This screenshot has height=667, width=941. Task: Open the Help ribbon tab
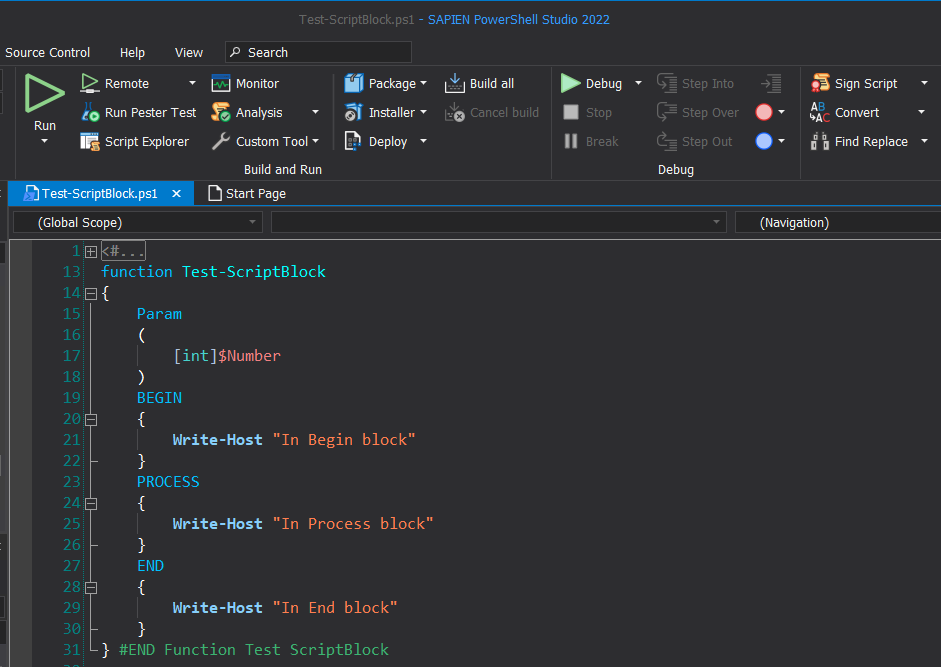click(132, 53)
